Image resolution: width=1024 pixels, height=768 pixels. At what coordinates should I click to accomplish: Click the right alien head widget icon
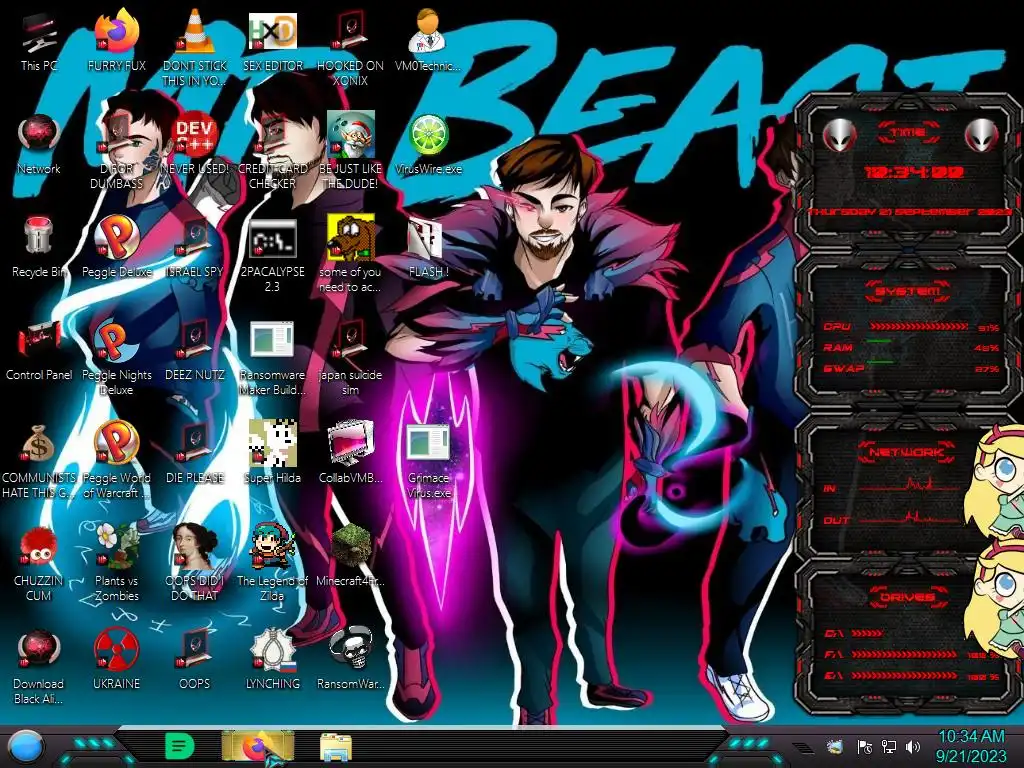(x=982, y=136)
